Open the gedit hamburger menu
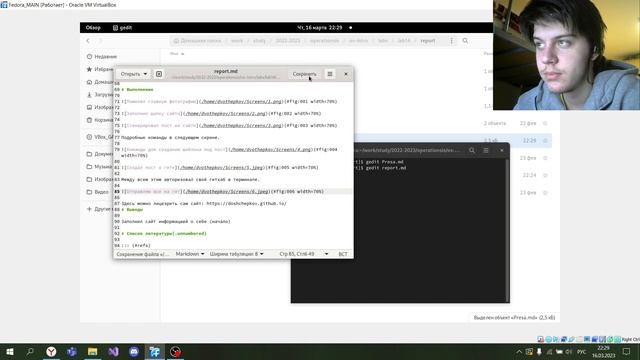640x360 pixels. tap(330, 74)
